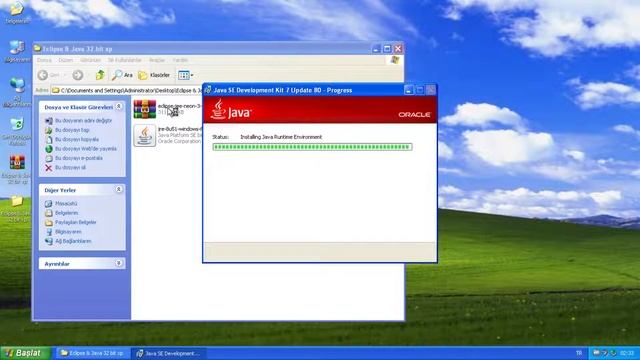Open the Sık Kullanılanlar menu
This screenshot has width=640, height=360.
(x=124, y=60)
